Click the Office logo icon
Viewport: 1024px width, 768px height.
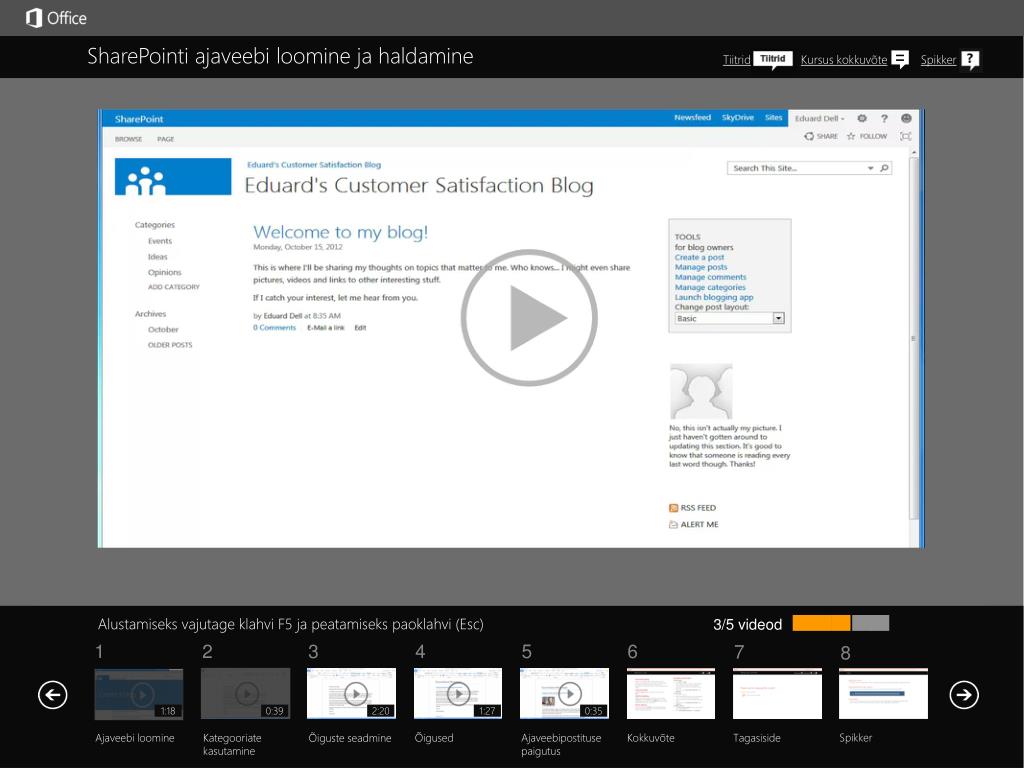coord(33,18)
